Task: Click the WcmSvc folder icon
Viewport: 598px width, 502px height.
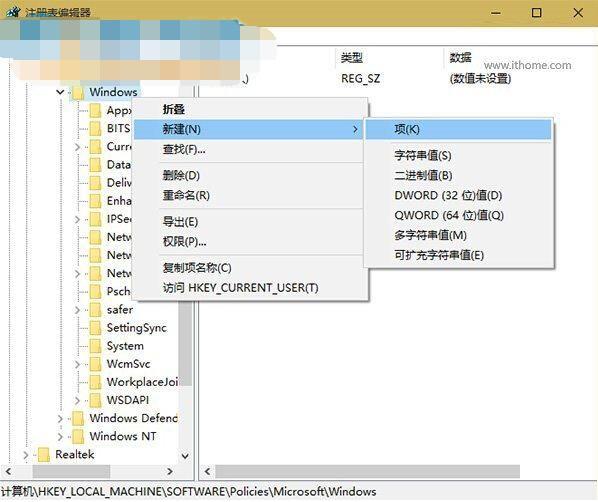Action: coord(95,364)
